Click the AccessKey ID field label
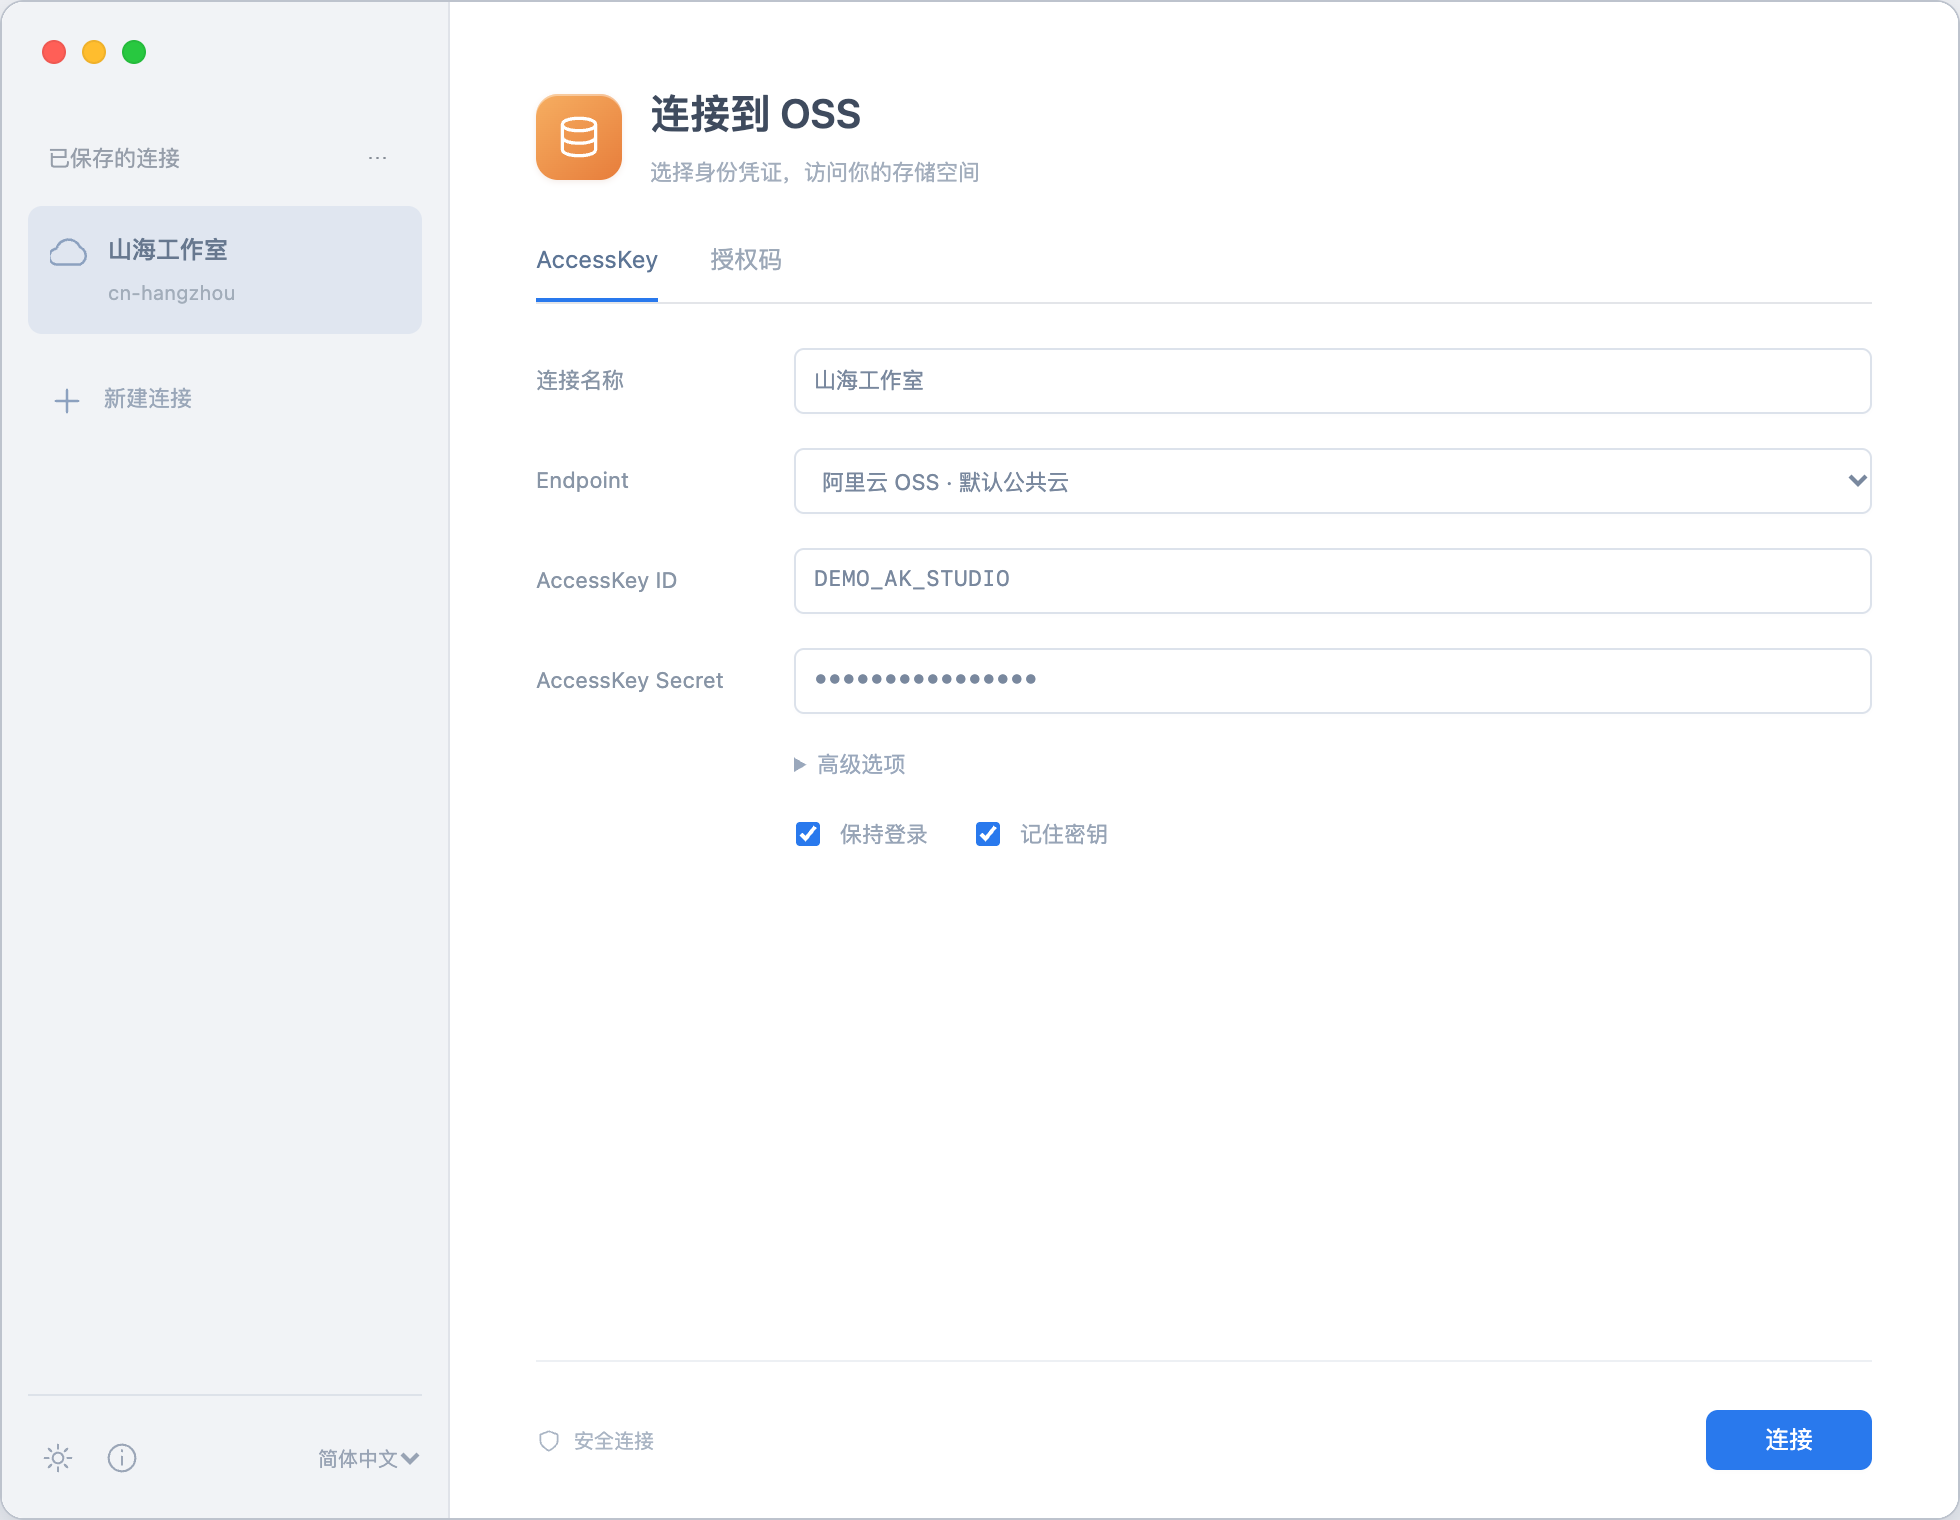Viewport: 1960px width, 1520px height. (607, 580)
